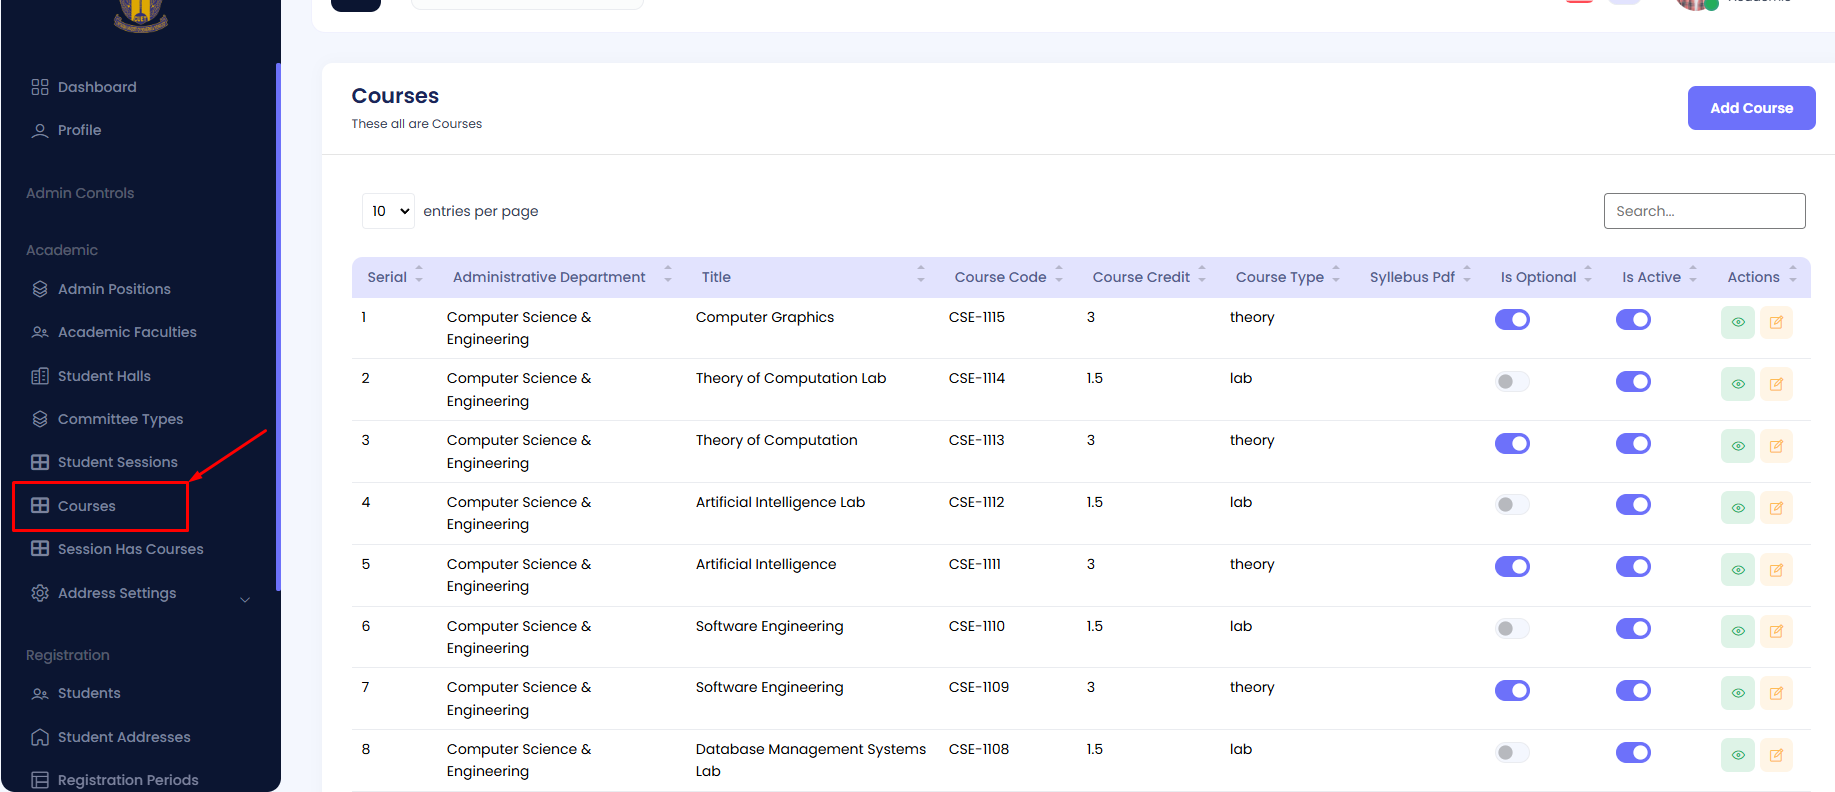Click the sidebar vertical scrollbar

[x=278, y=327]
